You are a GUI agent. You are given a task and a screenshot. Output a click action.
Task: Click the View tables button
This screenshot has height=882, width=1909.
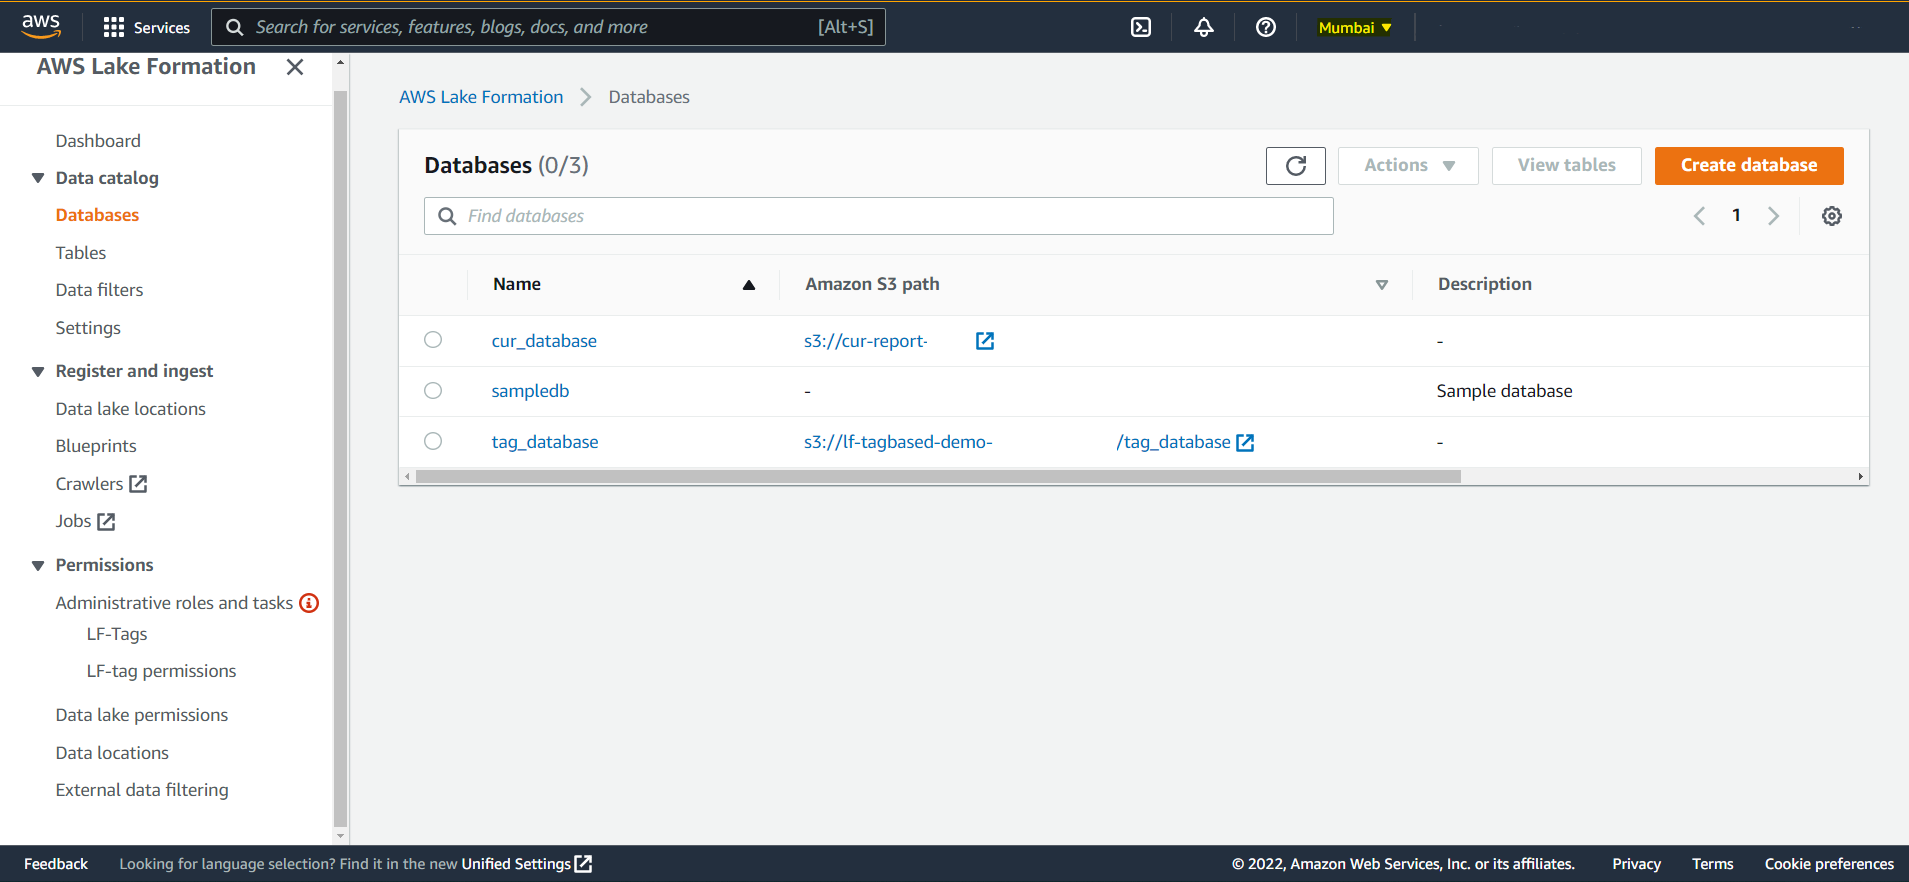coord(1566,166)
